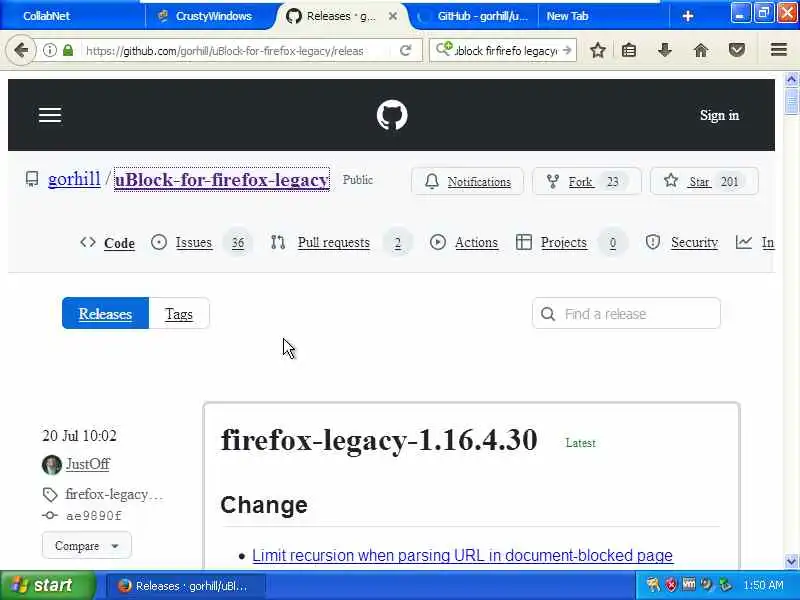The width and height of the screenshot is (800, 600).
Task: Click the repository icon beside gorhill
Action: [x=32, y=179]
